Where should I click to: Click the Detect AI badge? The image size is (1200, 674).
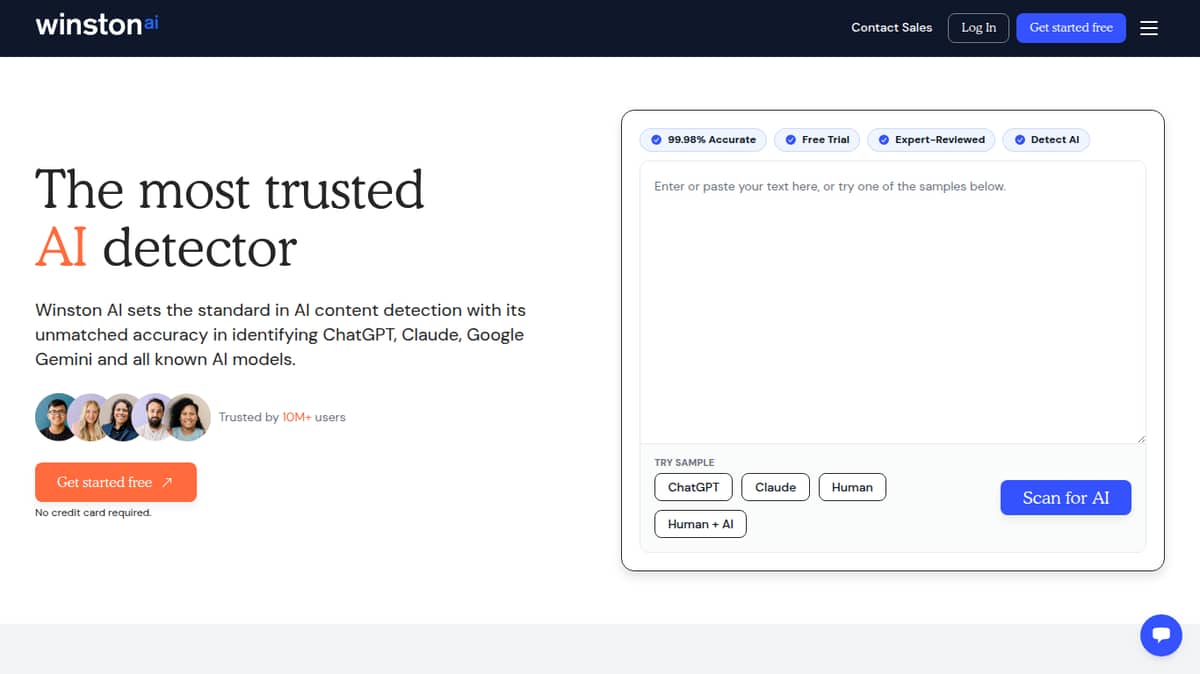pyautogui.click(x=1046, y=140)
